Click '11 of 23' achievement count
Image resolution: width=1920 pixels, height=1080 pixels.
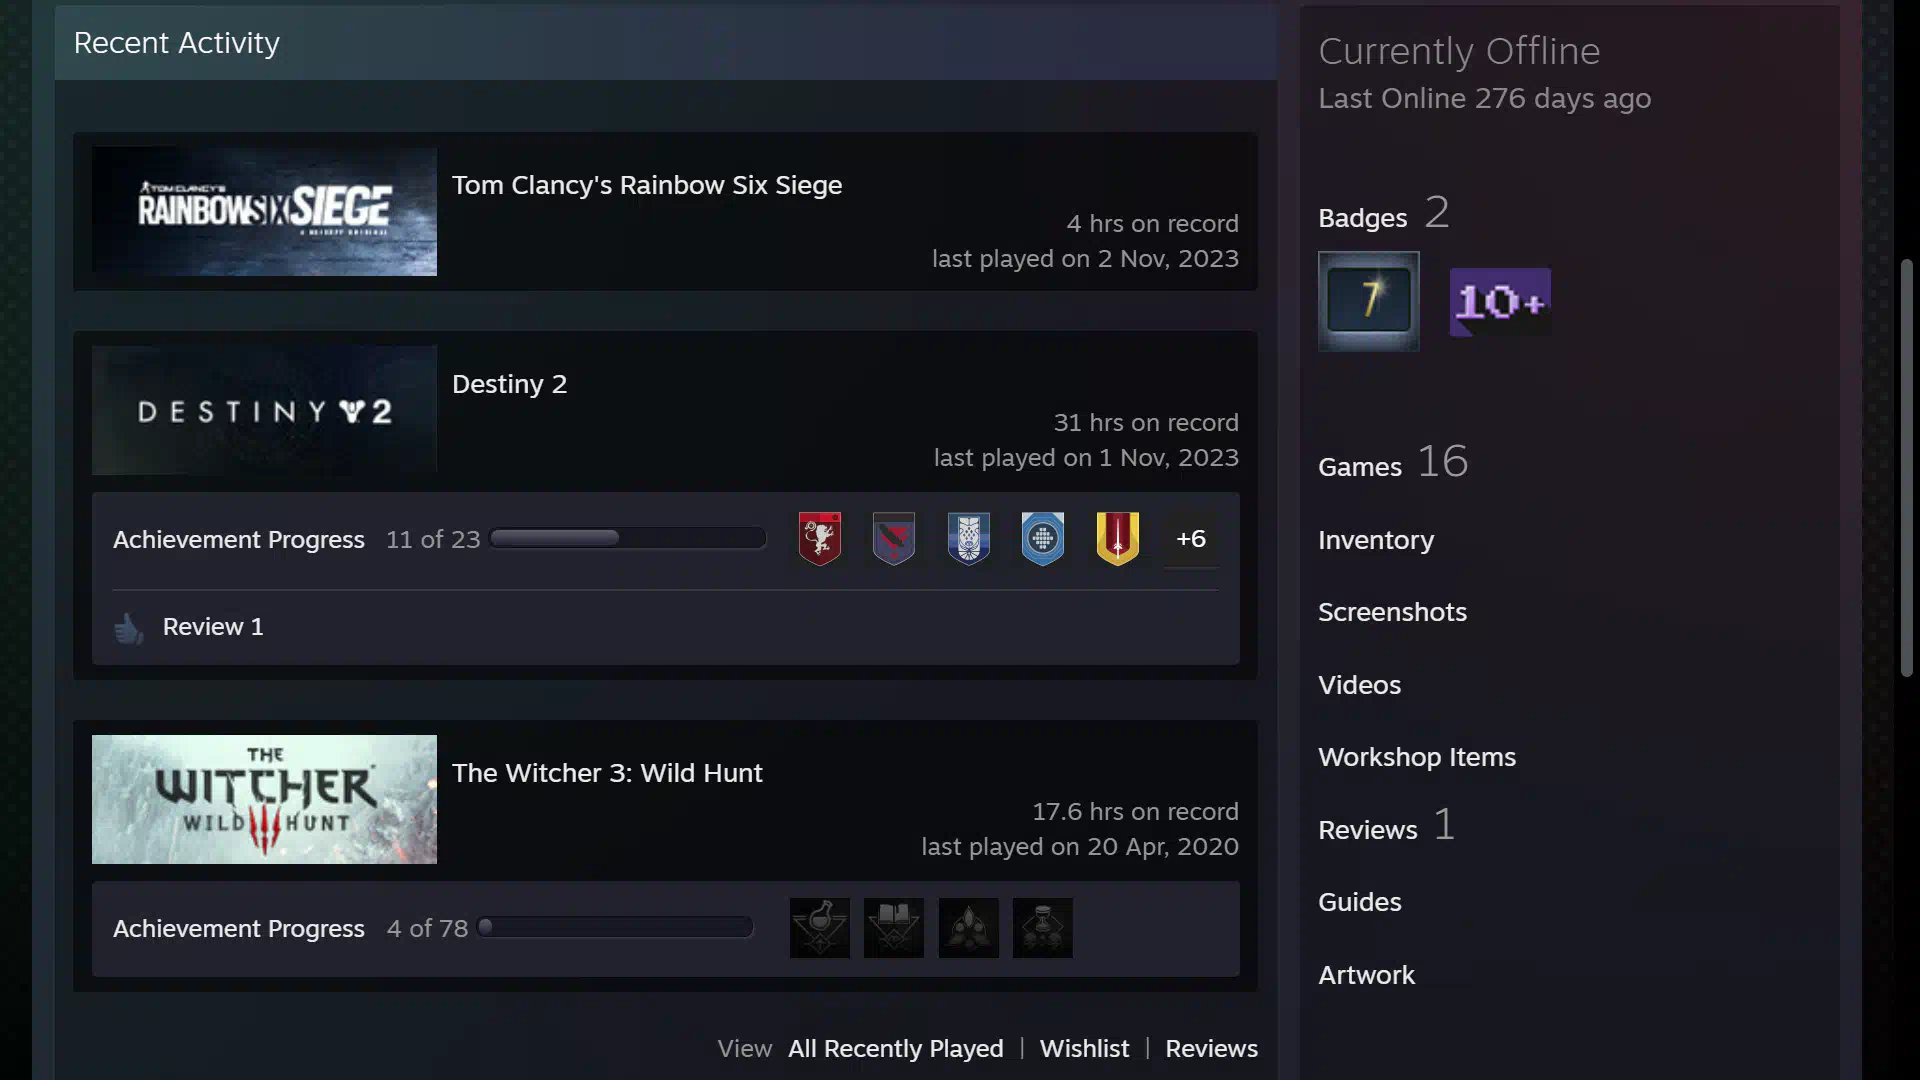point(433,540)
